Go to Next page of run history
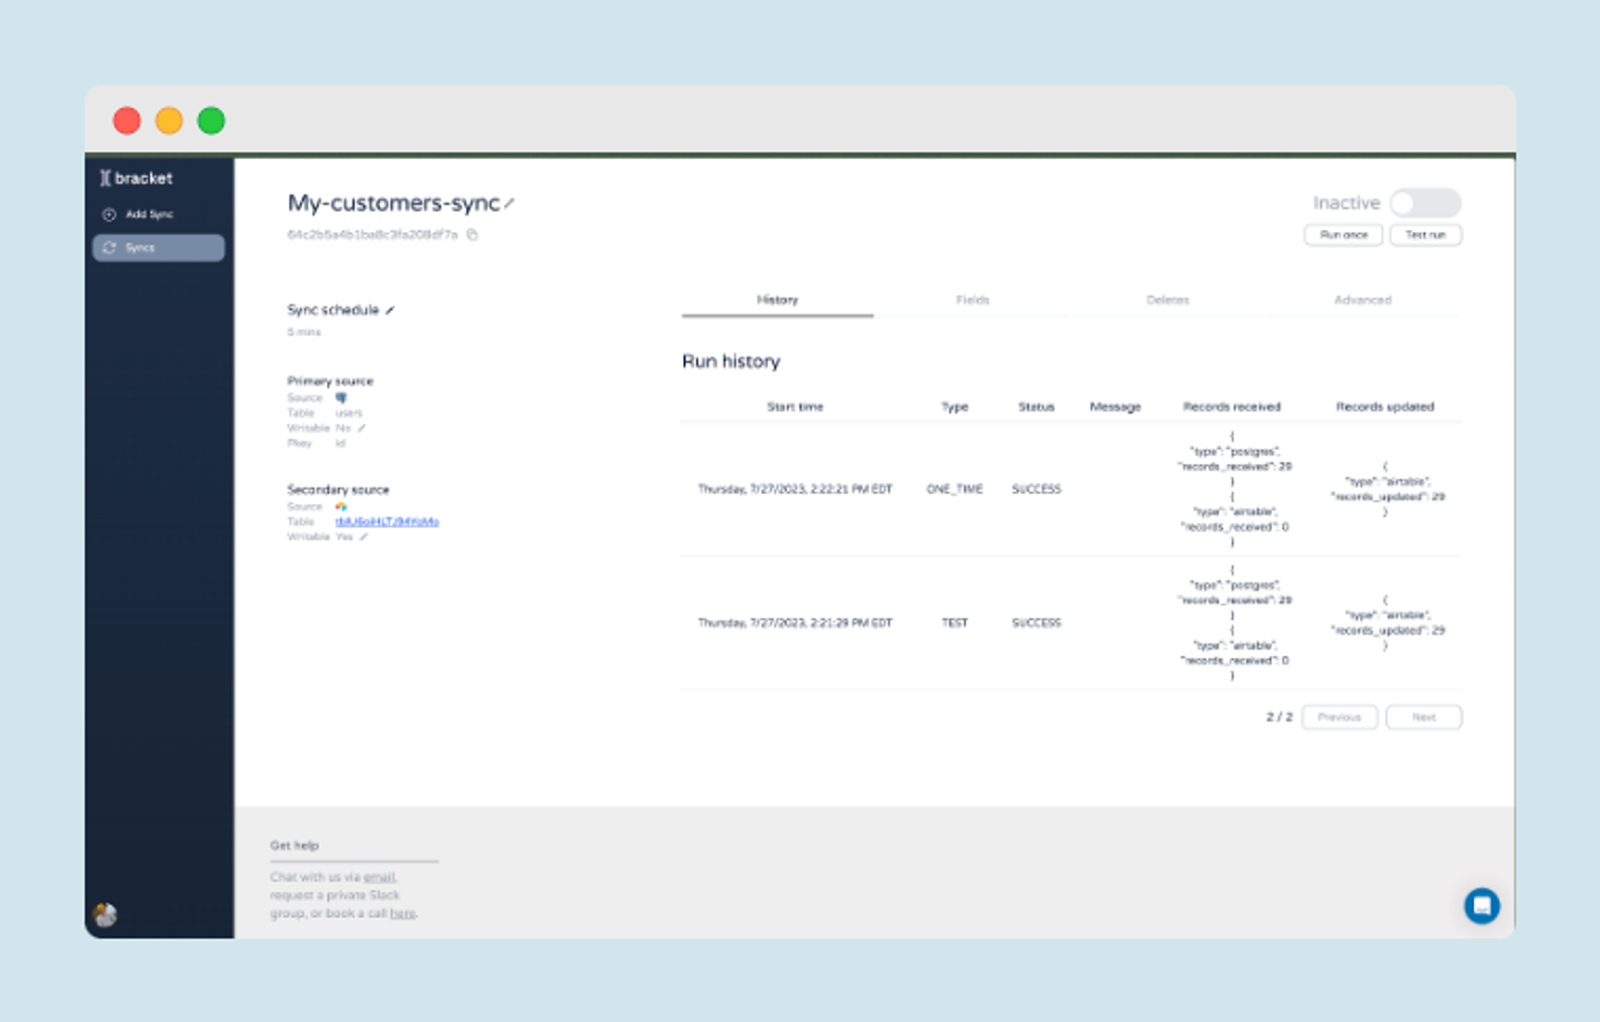 click(x=1423, y=717)
